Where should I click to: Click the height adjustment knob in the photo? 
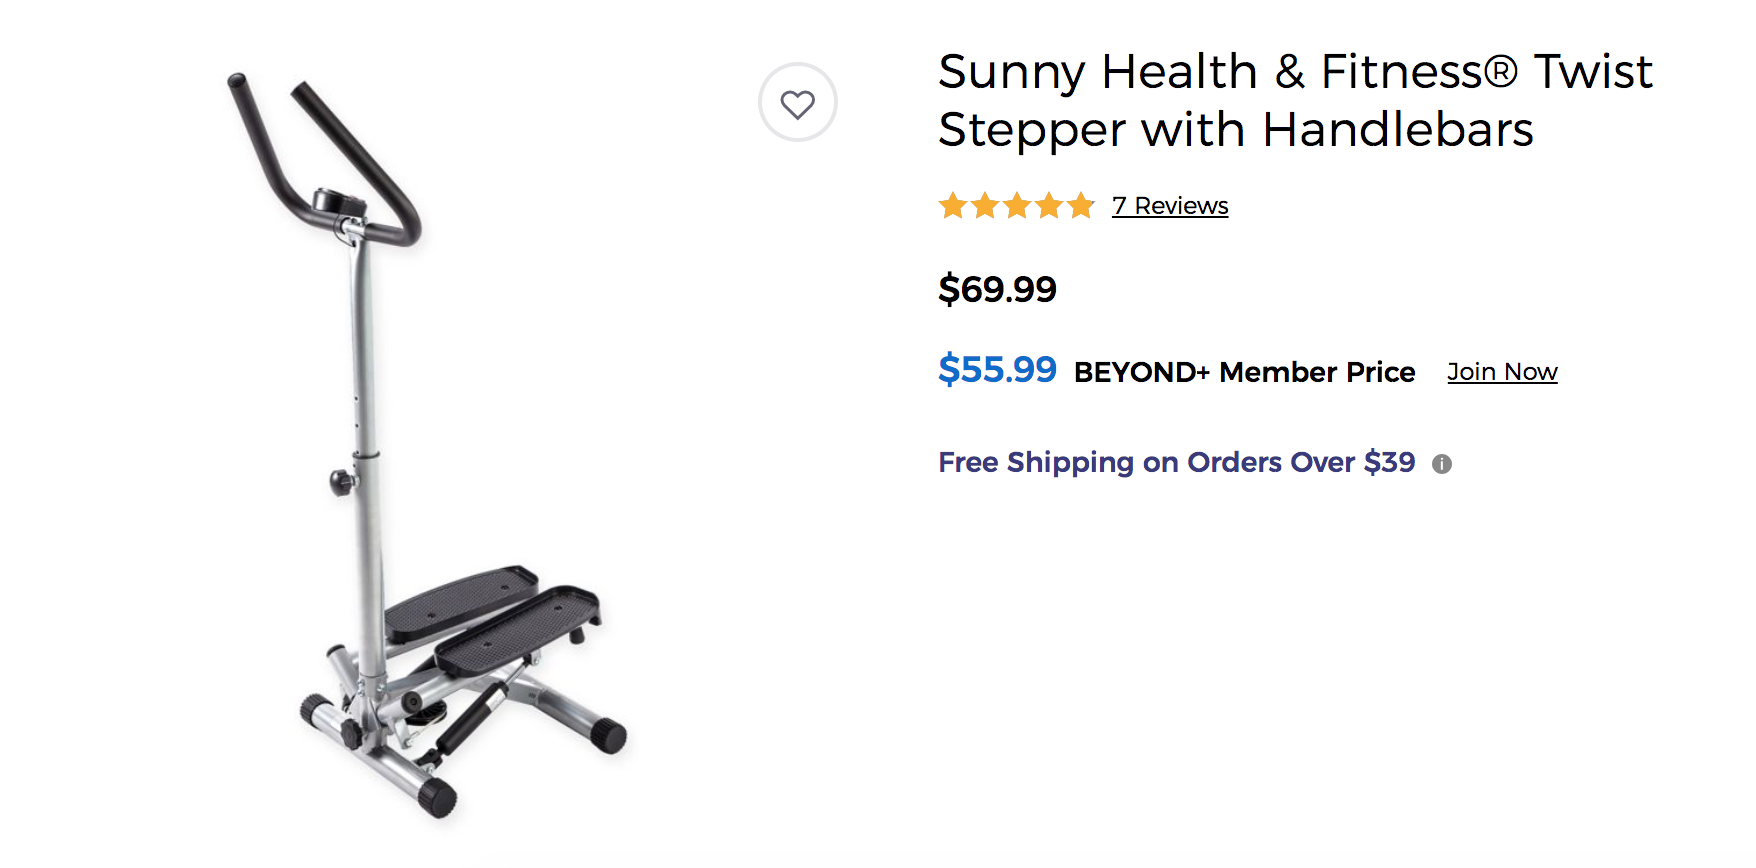pos(343,482)
